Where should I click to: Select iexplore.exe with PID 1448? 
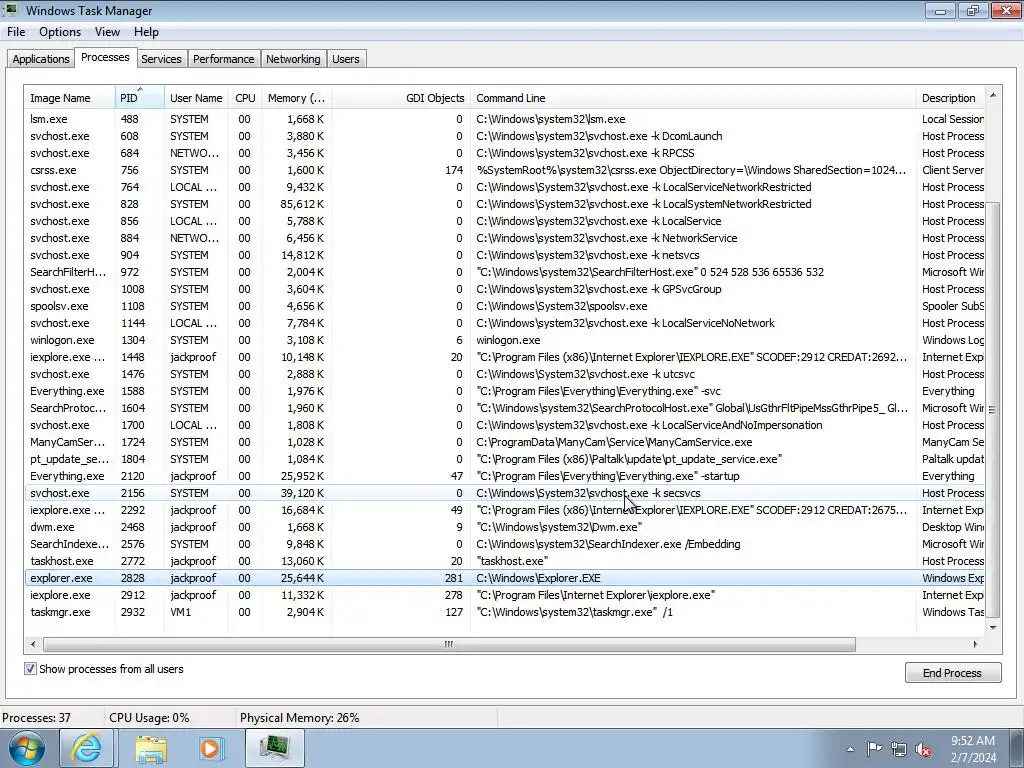coord(504,357)
